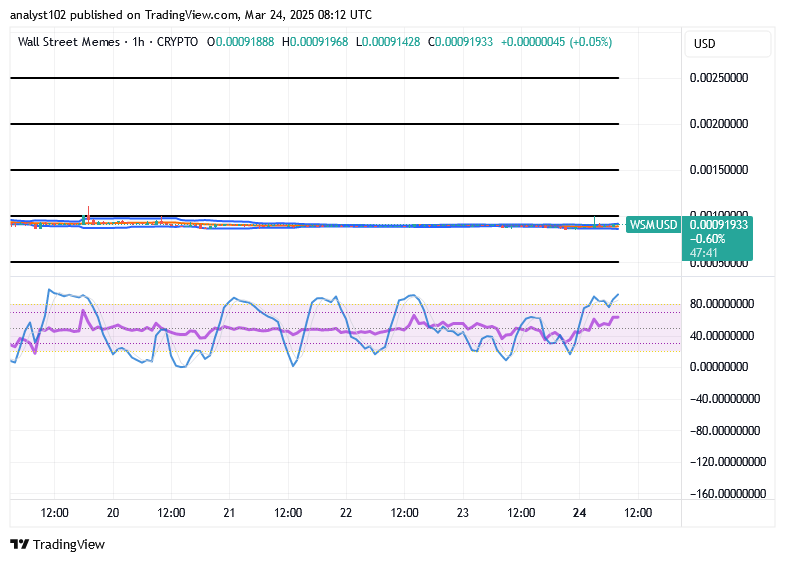Click the 80.00000000 oscillator scale label
Image resolution: width=785 pixels, height=562 pixels.
click(x=722, y=304)
